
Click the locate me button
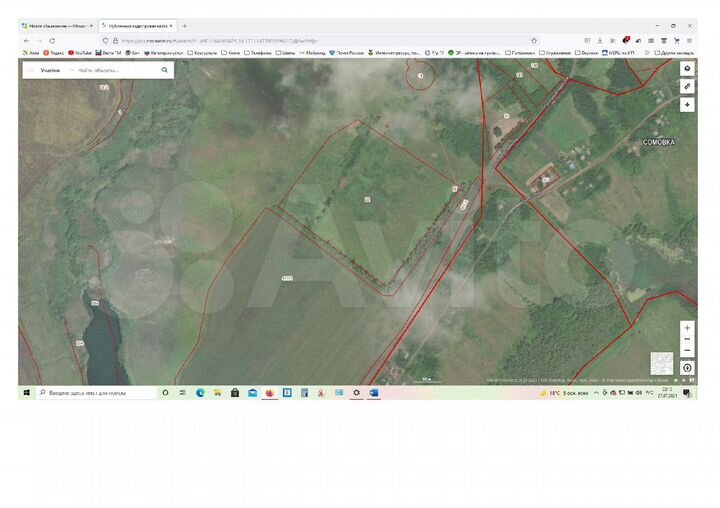point(687,104)
